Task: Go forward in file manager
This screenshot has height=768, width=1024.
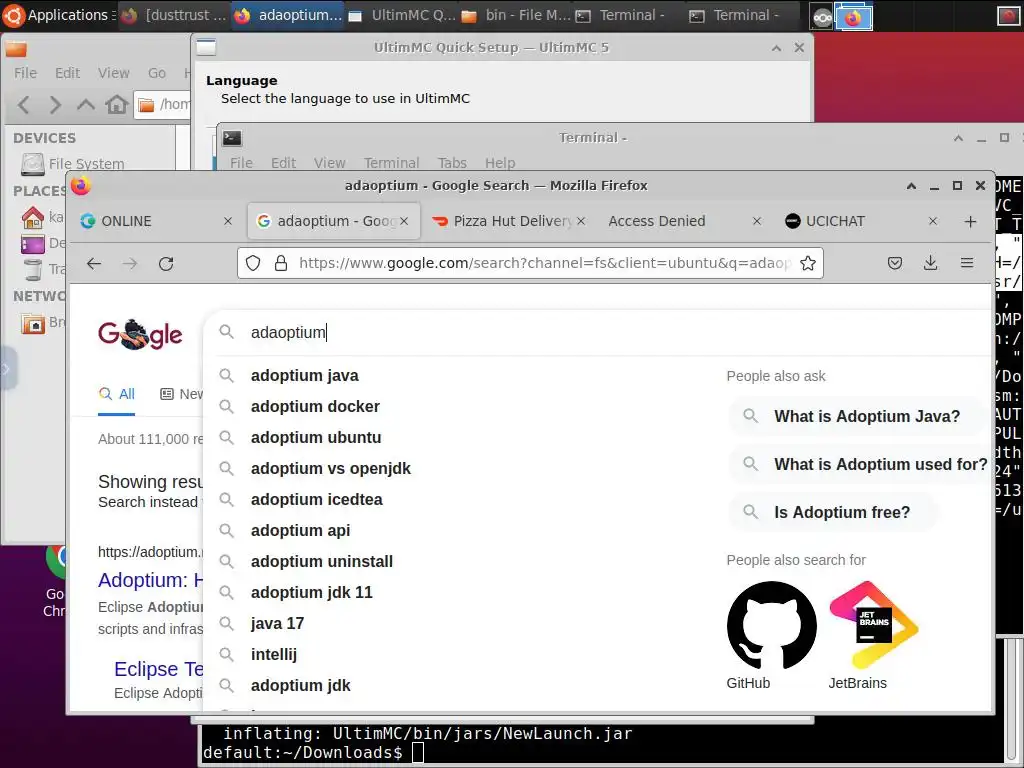Action: (55, 104)
